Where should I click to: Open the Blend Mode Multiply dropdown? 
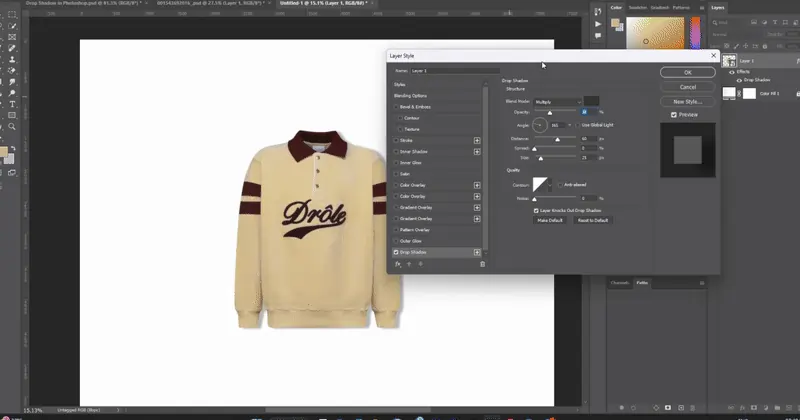[x=557, y=102]
